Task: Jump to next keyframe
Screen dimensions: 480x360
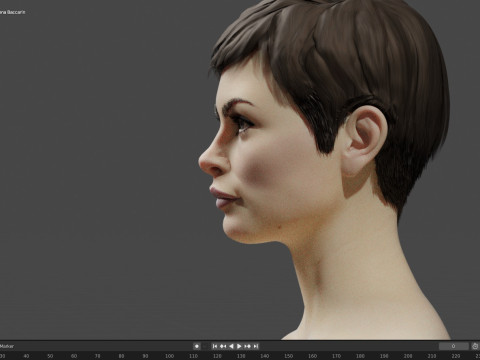Action: click(247, 346)
